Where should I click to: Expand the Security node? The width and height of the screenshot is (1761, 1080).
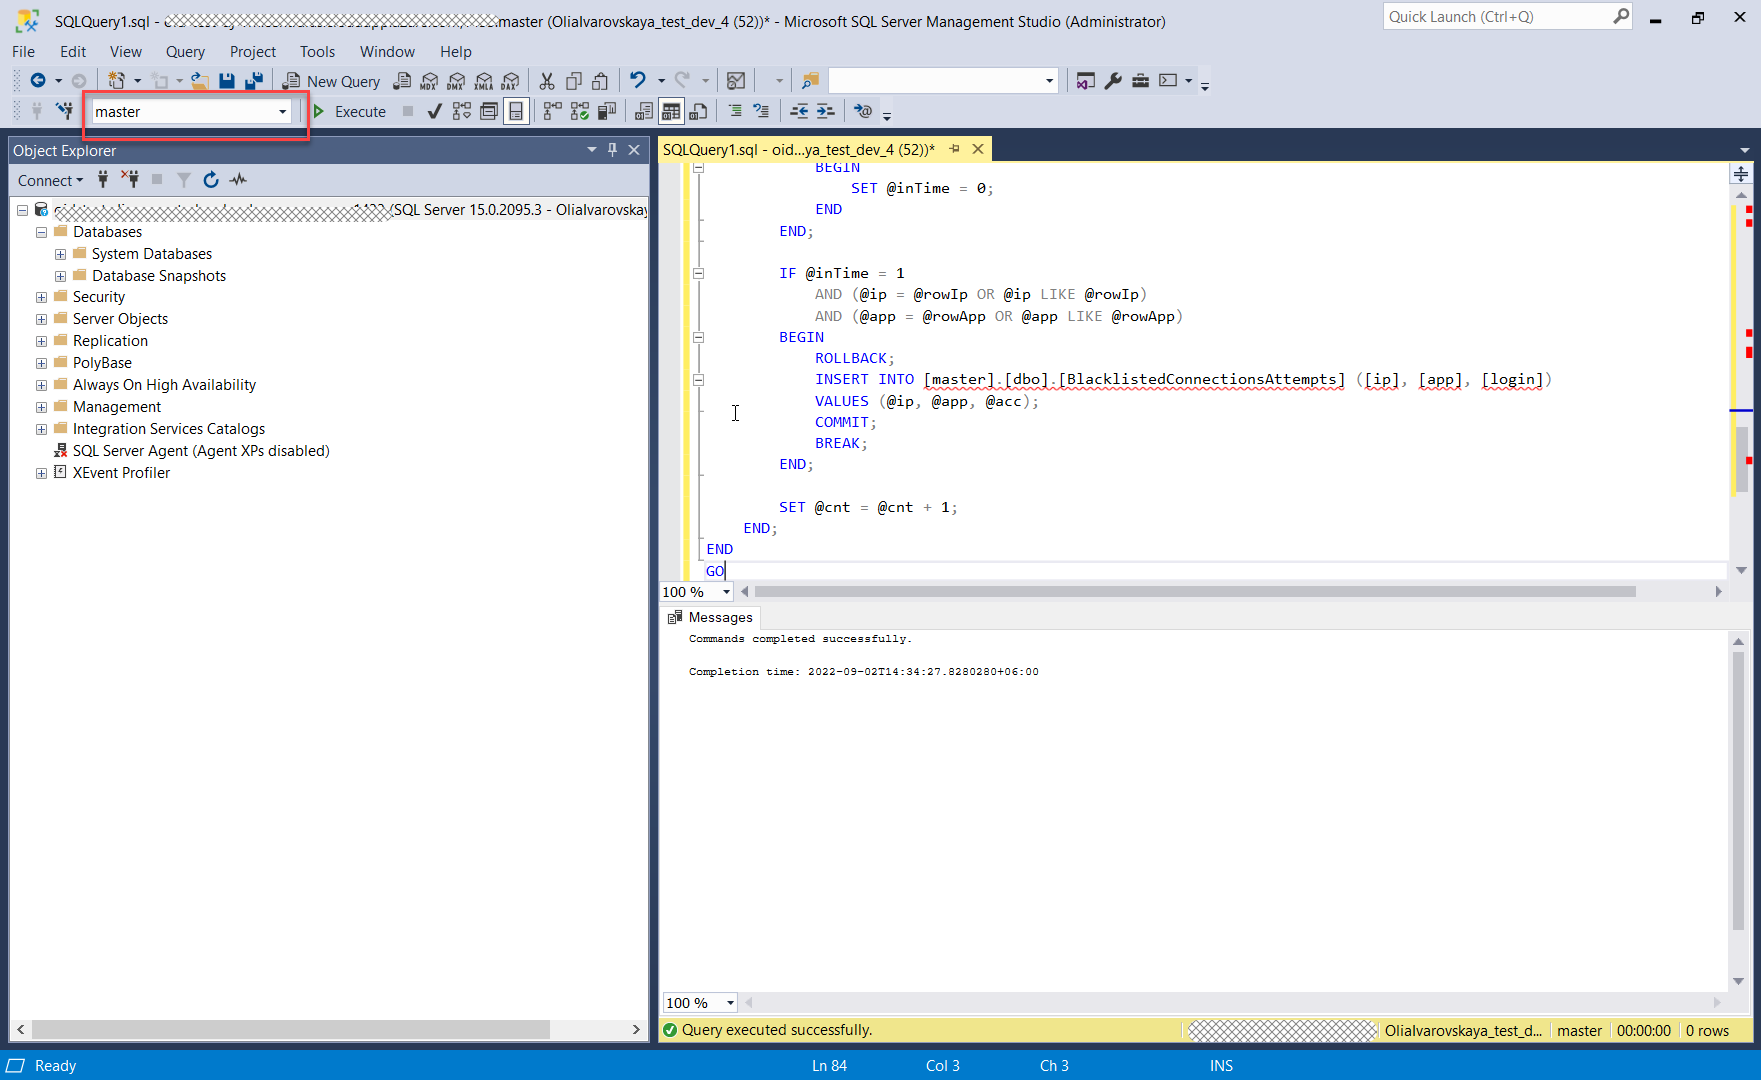point(41,297)
